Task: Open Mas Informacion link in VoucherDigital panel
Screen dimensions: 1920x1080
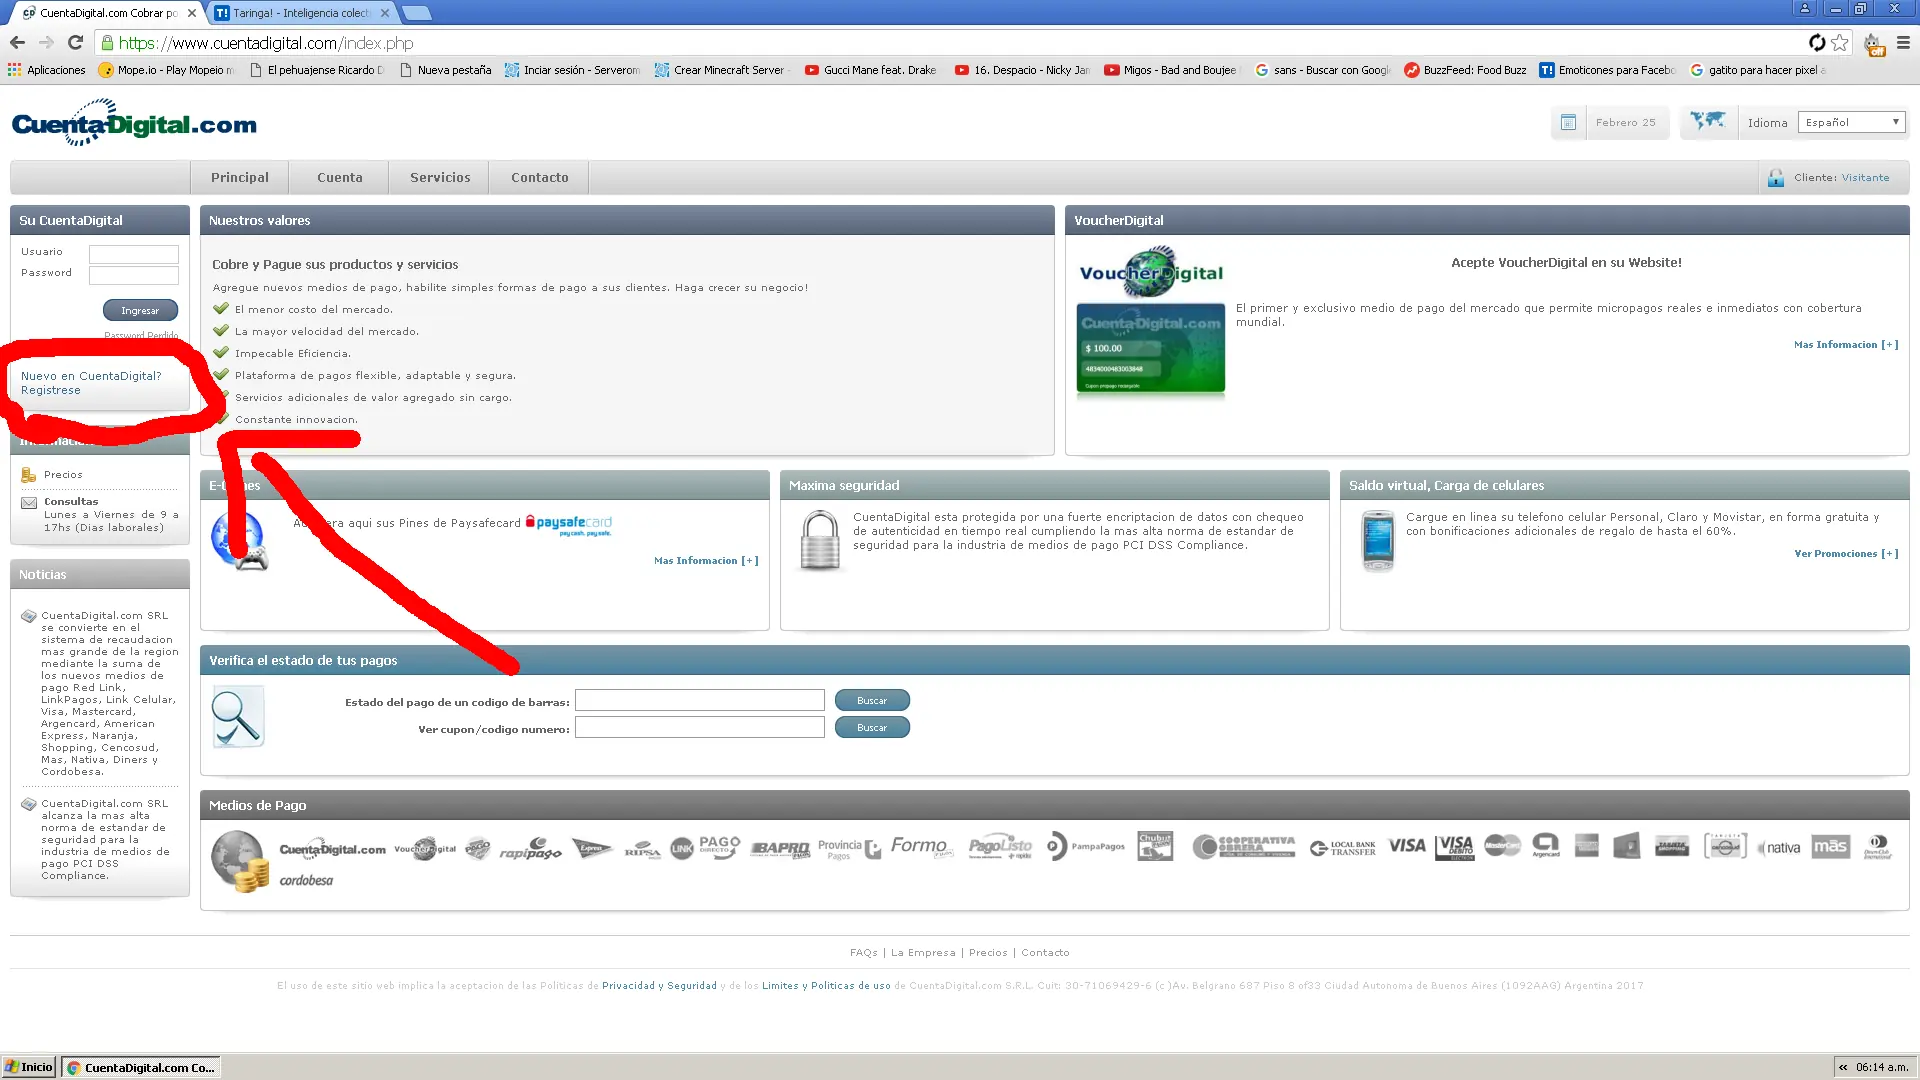Action: pos(1846,345)
